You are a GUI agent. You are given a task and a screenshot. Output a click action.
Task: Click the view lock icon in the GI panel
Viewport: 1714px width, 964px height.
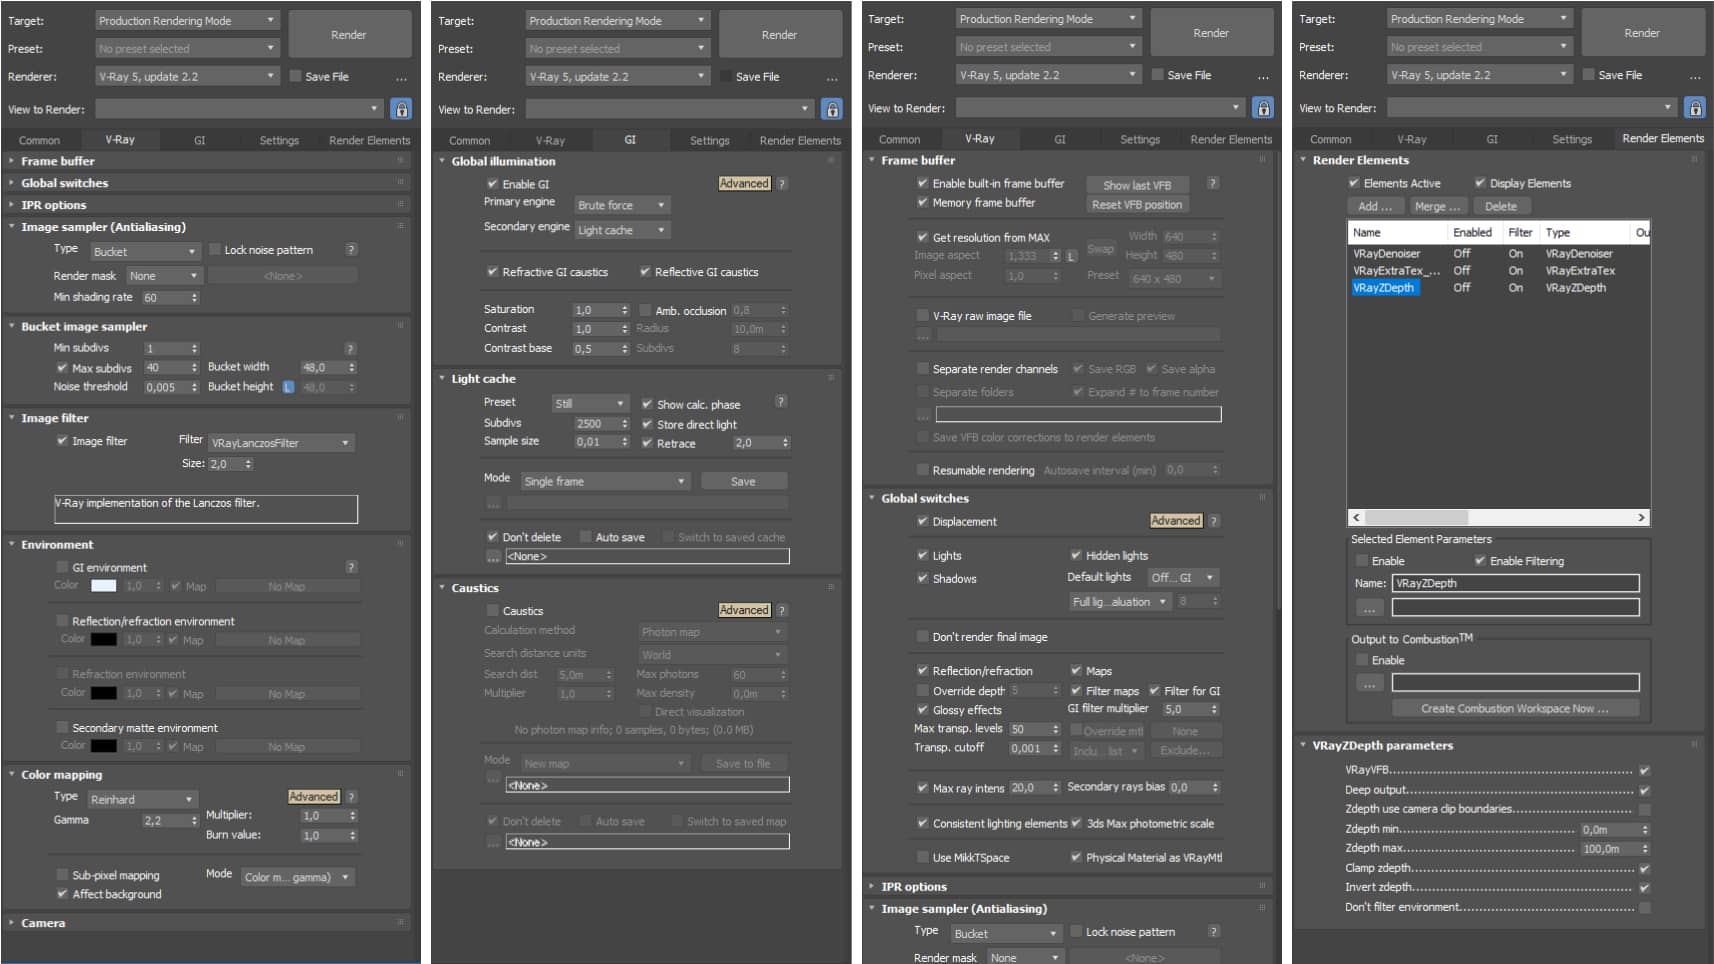coord(831,108)
